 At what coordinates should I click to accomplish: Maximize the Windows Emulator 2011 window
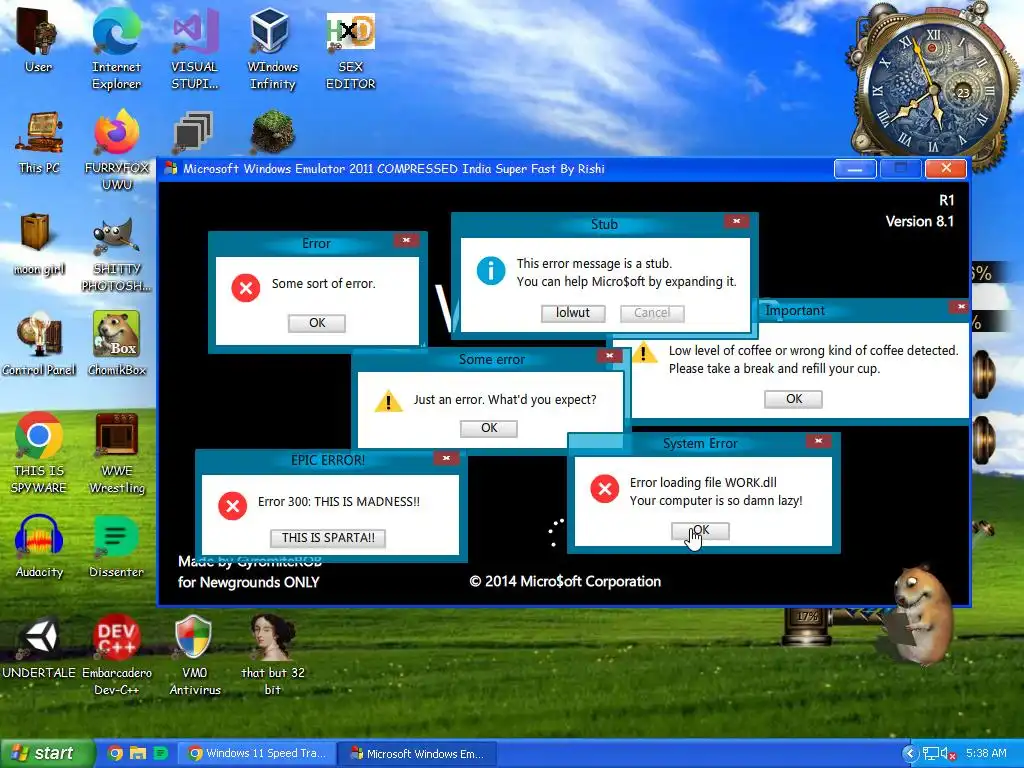[x=901, y=168]
